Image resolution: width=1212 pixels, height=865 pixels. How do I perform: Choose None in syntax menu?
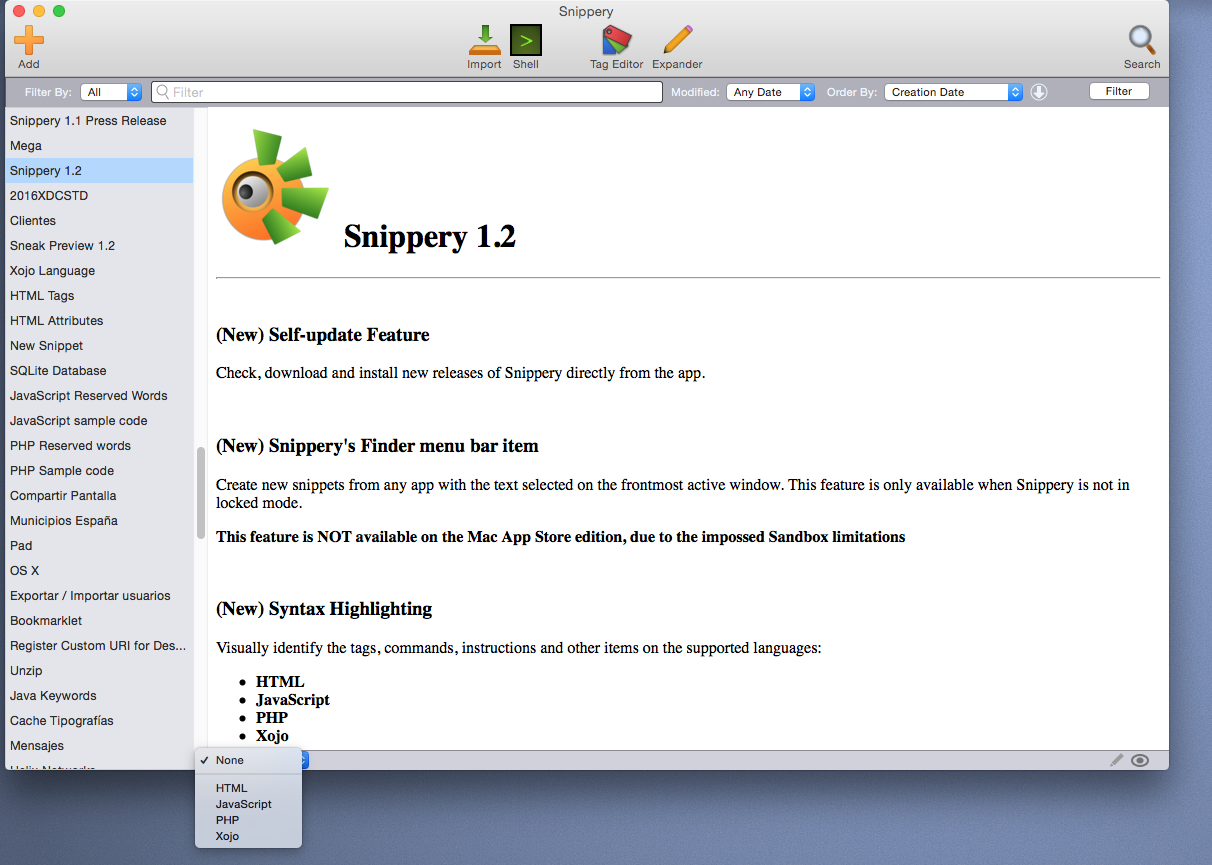[248, 760]
